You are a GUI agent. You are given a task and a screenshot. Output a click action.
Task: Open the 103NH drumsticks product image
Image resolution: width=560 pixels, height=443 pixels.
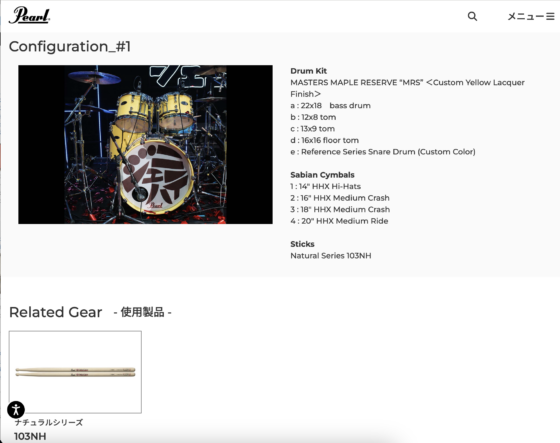pos(75,372)
